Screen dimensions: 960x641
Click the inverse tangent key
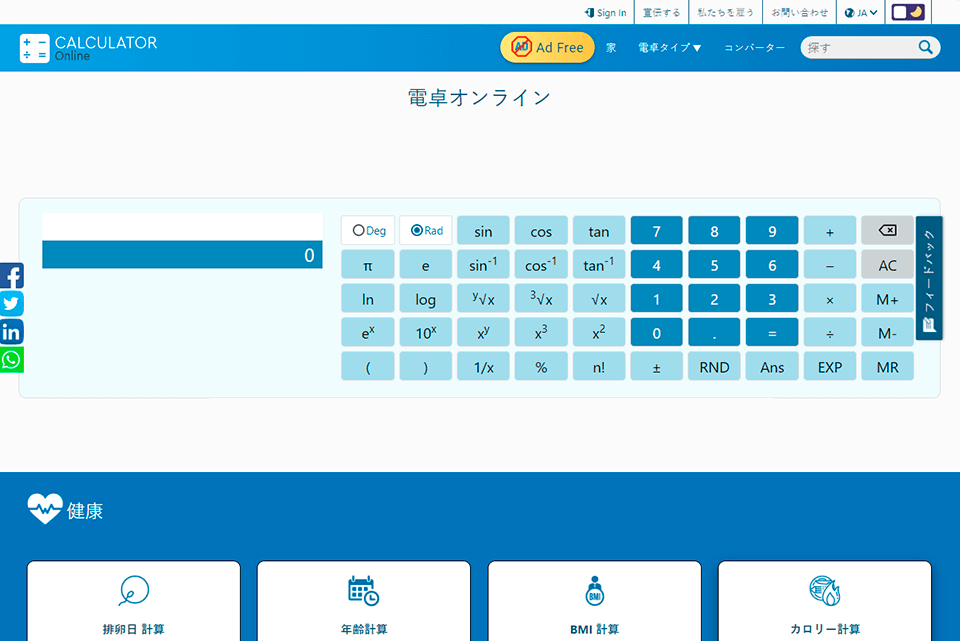click(x=599, y=265)
